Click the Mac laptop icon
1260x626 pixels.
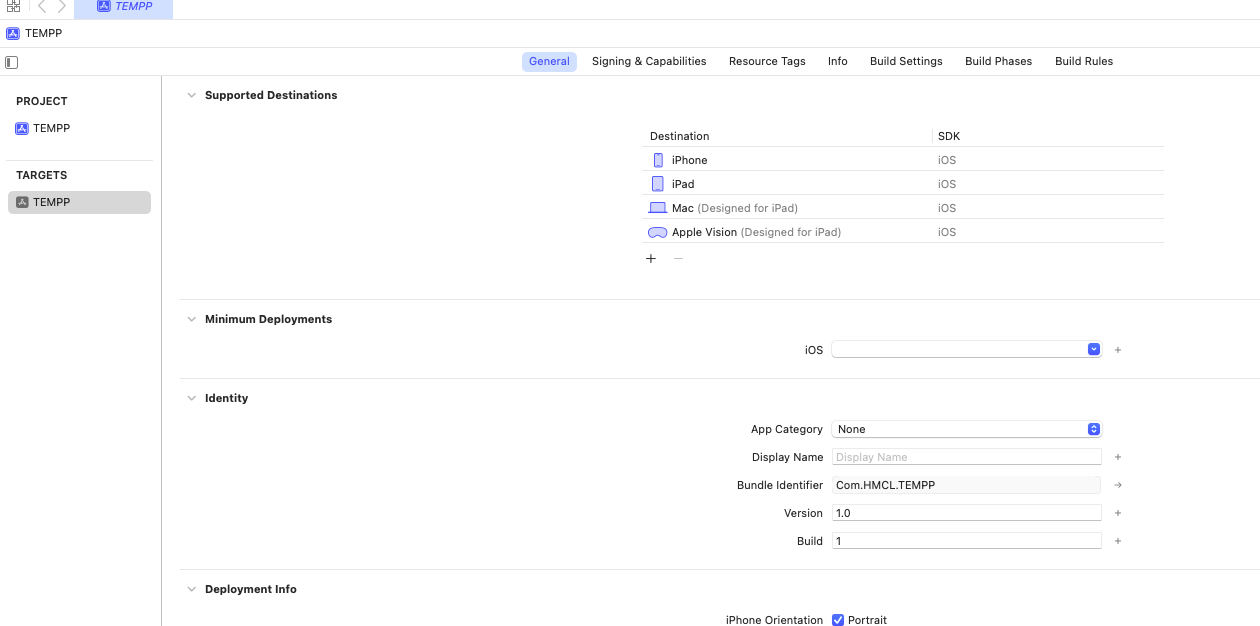pyautogui.click(x=657, y=208)
